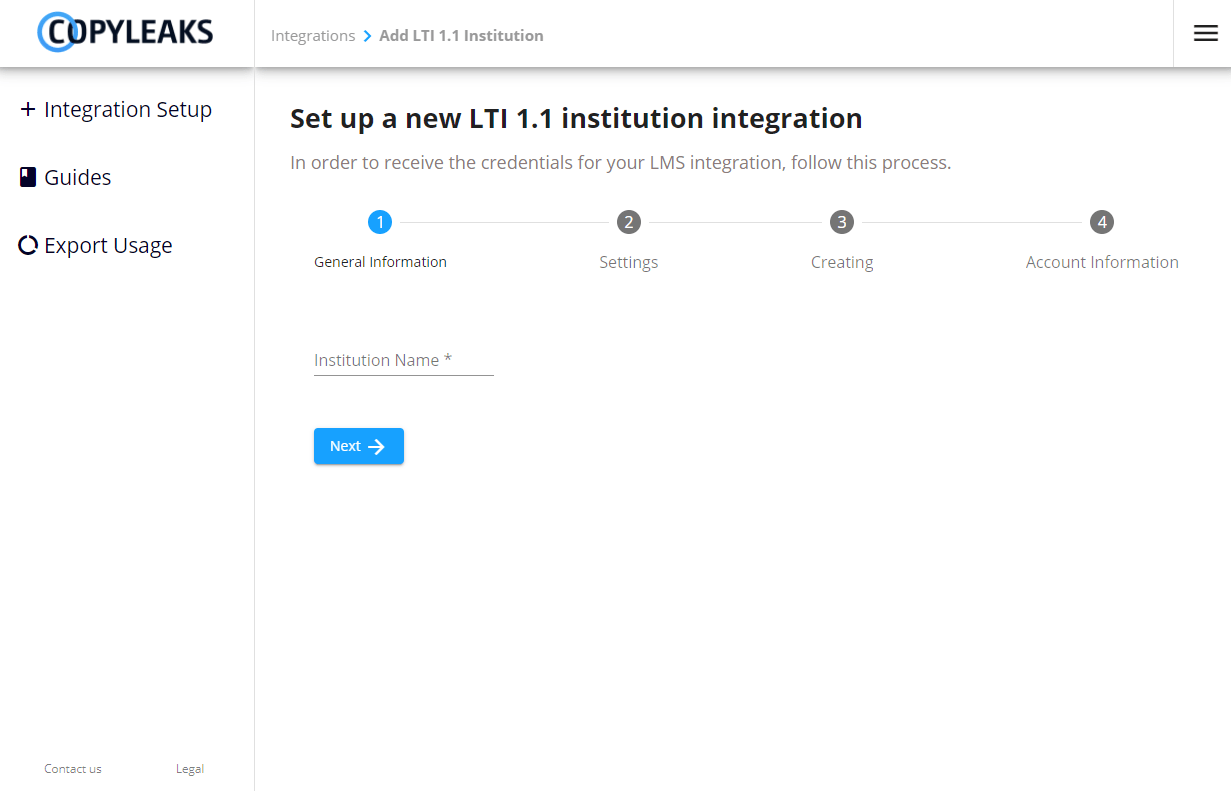This screenshot has width=1231, height=791.
Task: Click the book icon next to Guides
Action: [26, 176]
